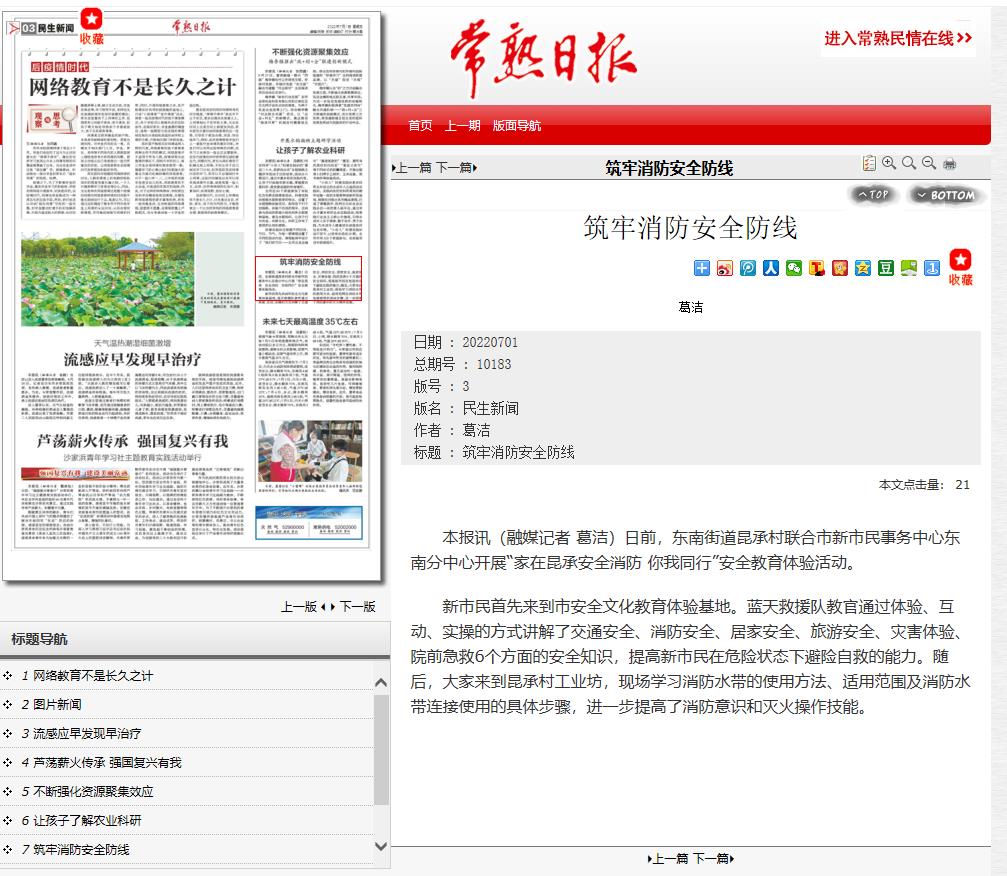The height and width of the screenshot is (876, 1007).
Task: Click the blue number 1 share icon
Action: coord(932,268)
